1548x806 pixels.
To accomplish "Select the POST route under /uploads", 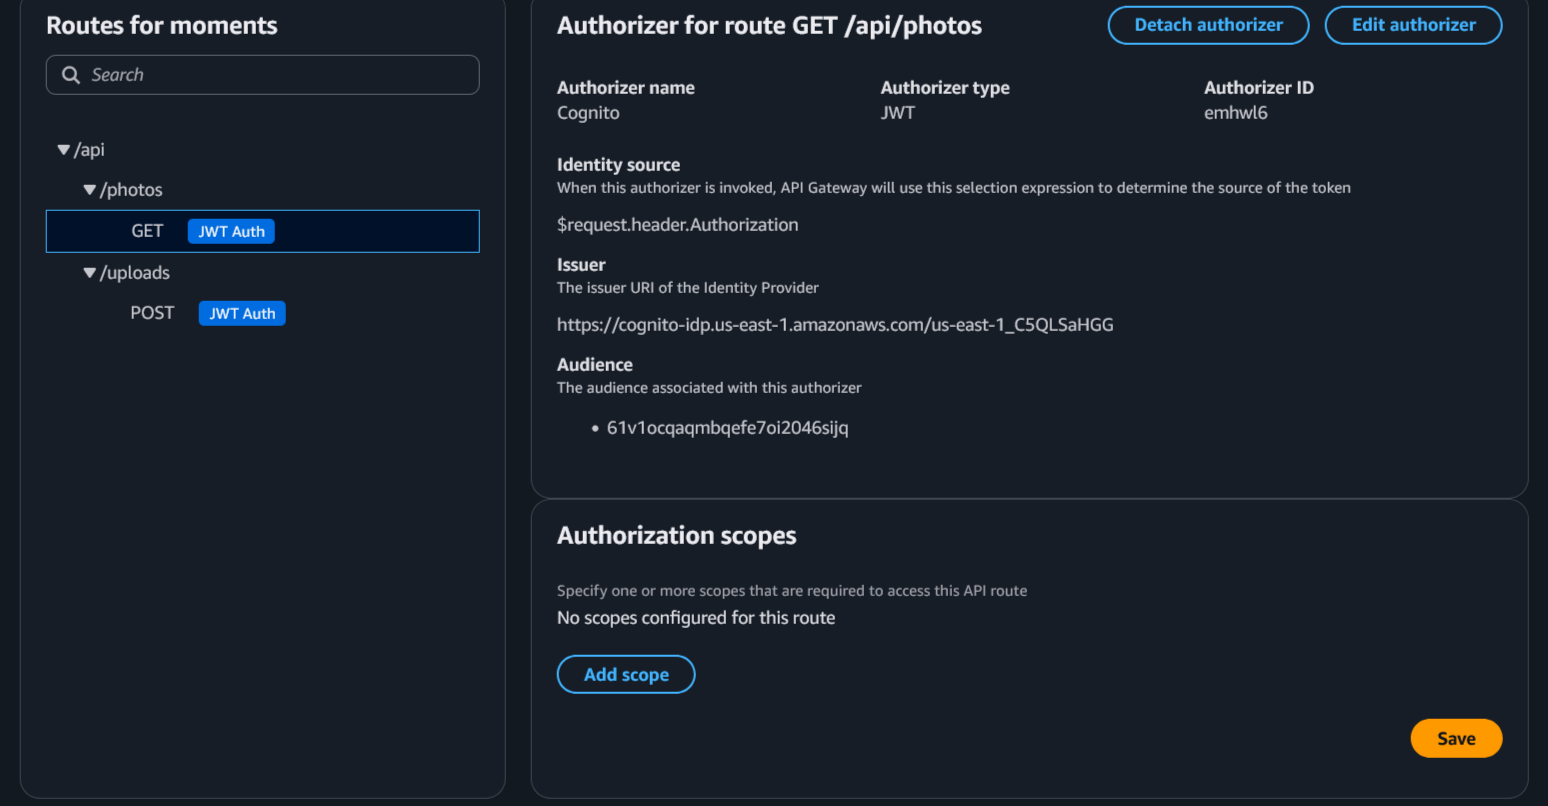I will coord(152,313).
